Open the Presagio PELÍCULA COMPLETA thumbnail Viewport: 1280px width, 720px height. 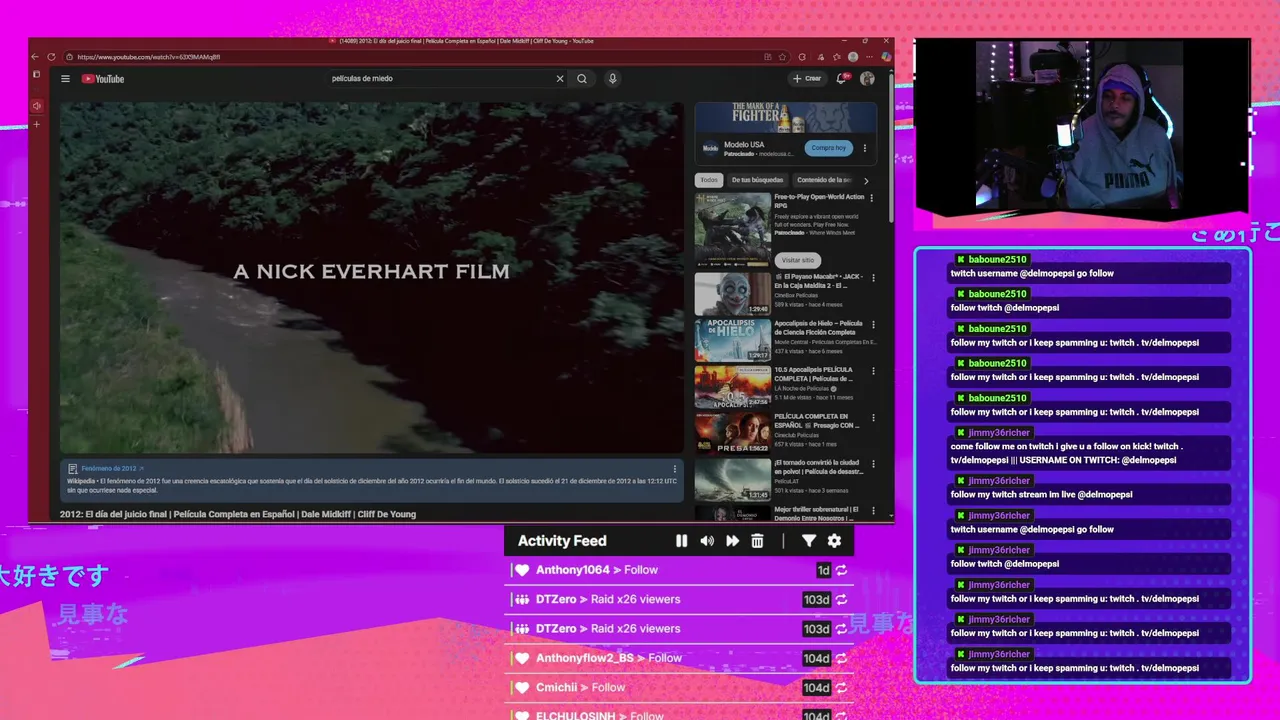click(x=733, y=433)
